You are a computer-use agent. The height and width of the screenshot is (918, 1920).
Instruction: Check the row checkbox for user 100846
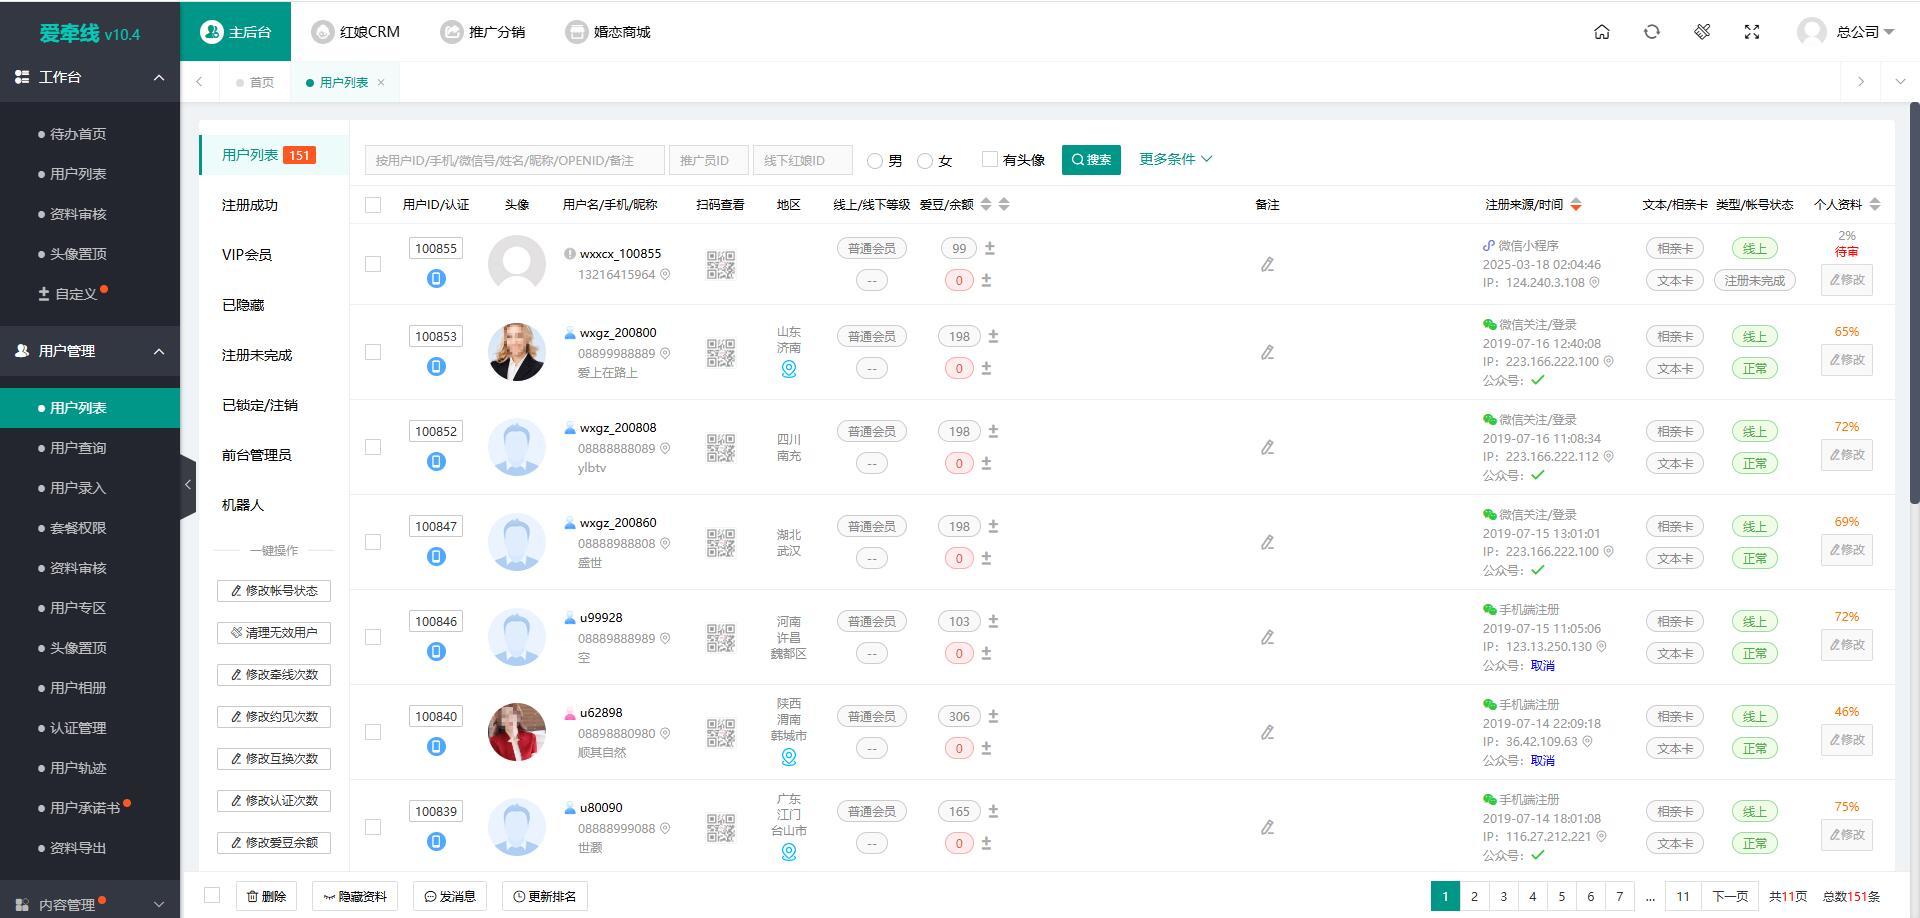373,637
